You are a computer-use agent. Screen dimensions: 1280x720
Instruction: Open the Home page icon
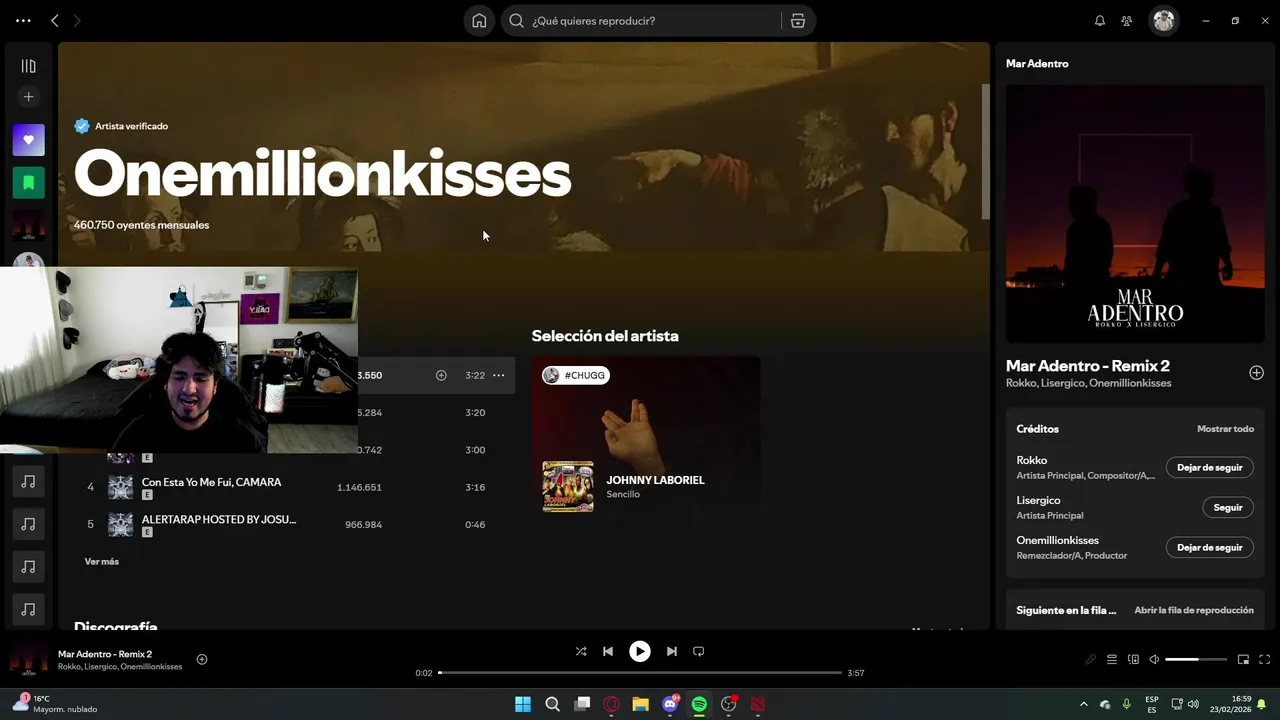point(479,20)
